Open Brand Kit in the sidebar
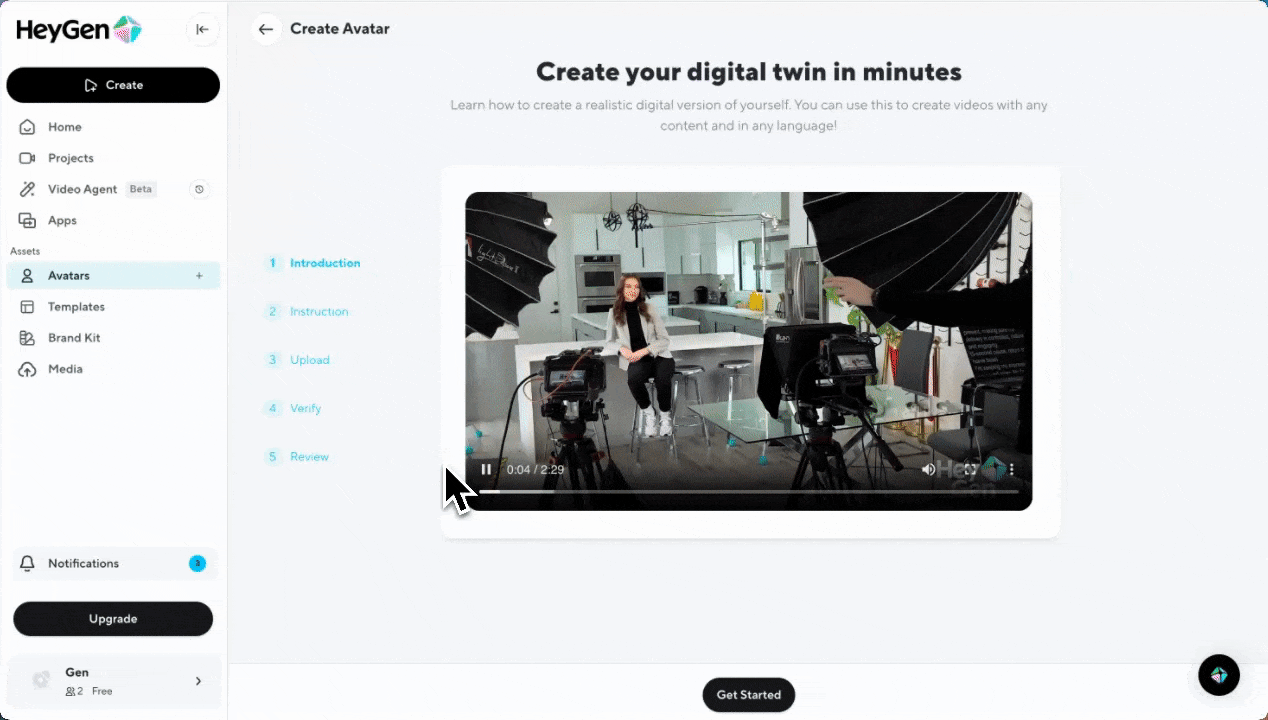The height and width of the screenshot is (720, 1268). pos(74,338)
